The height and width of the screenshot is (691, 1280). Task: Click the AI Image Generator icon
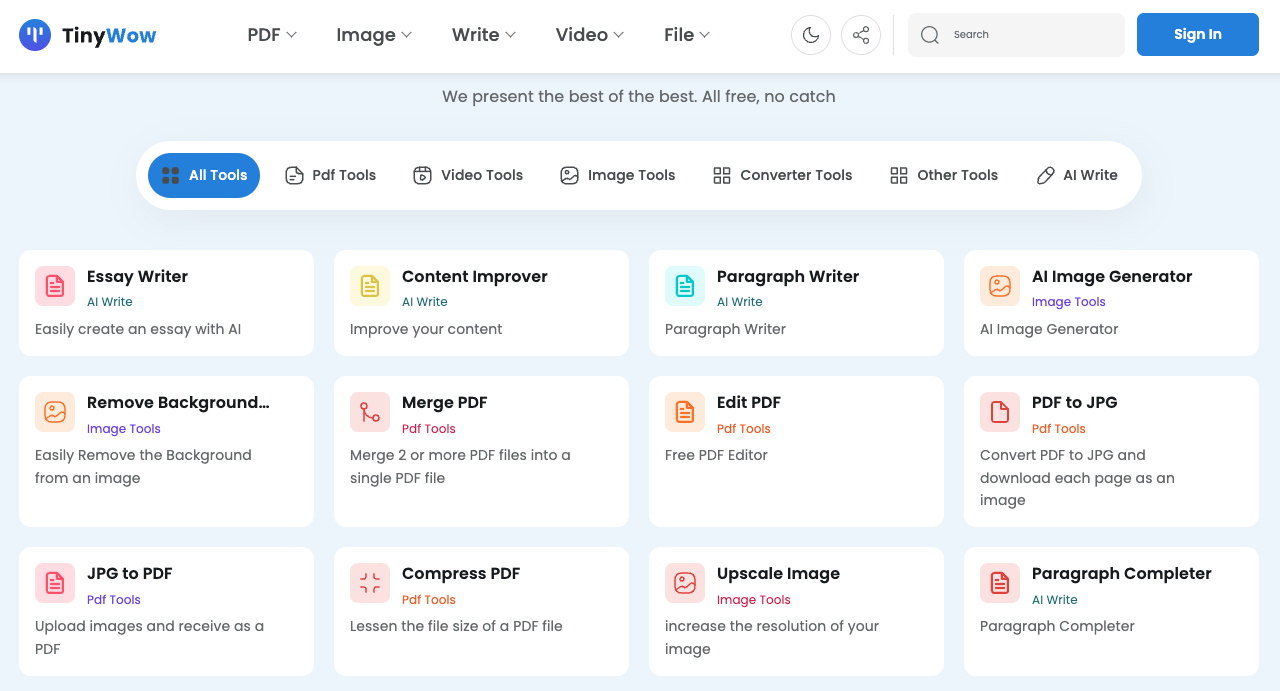(1000, 286)
